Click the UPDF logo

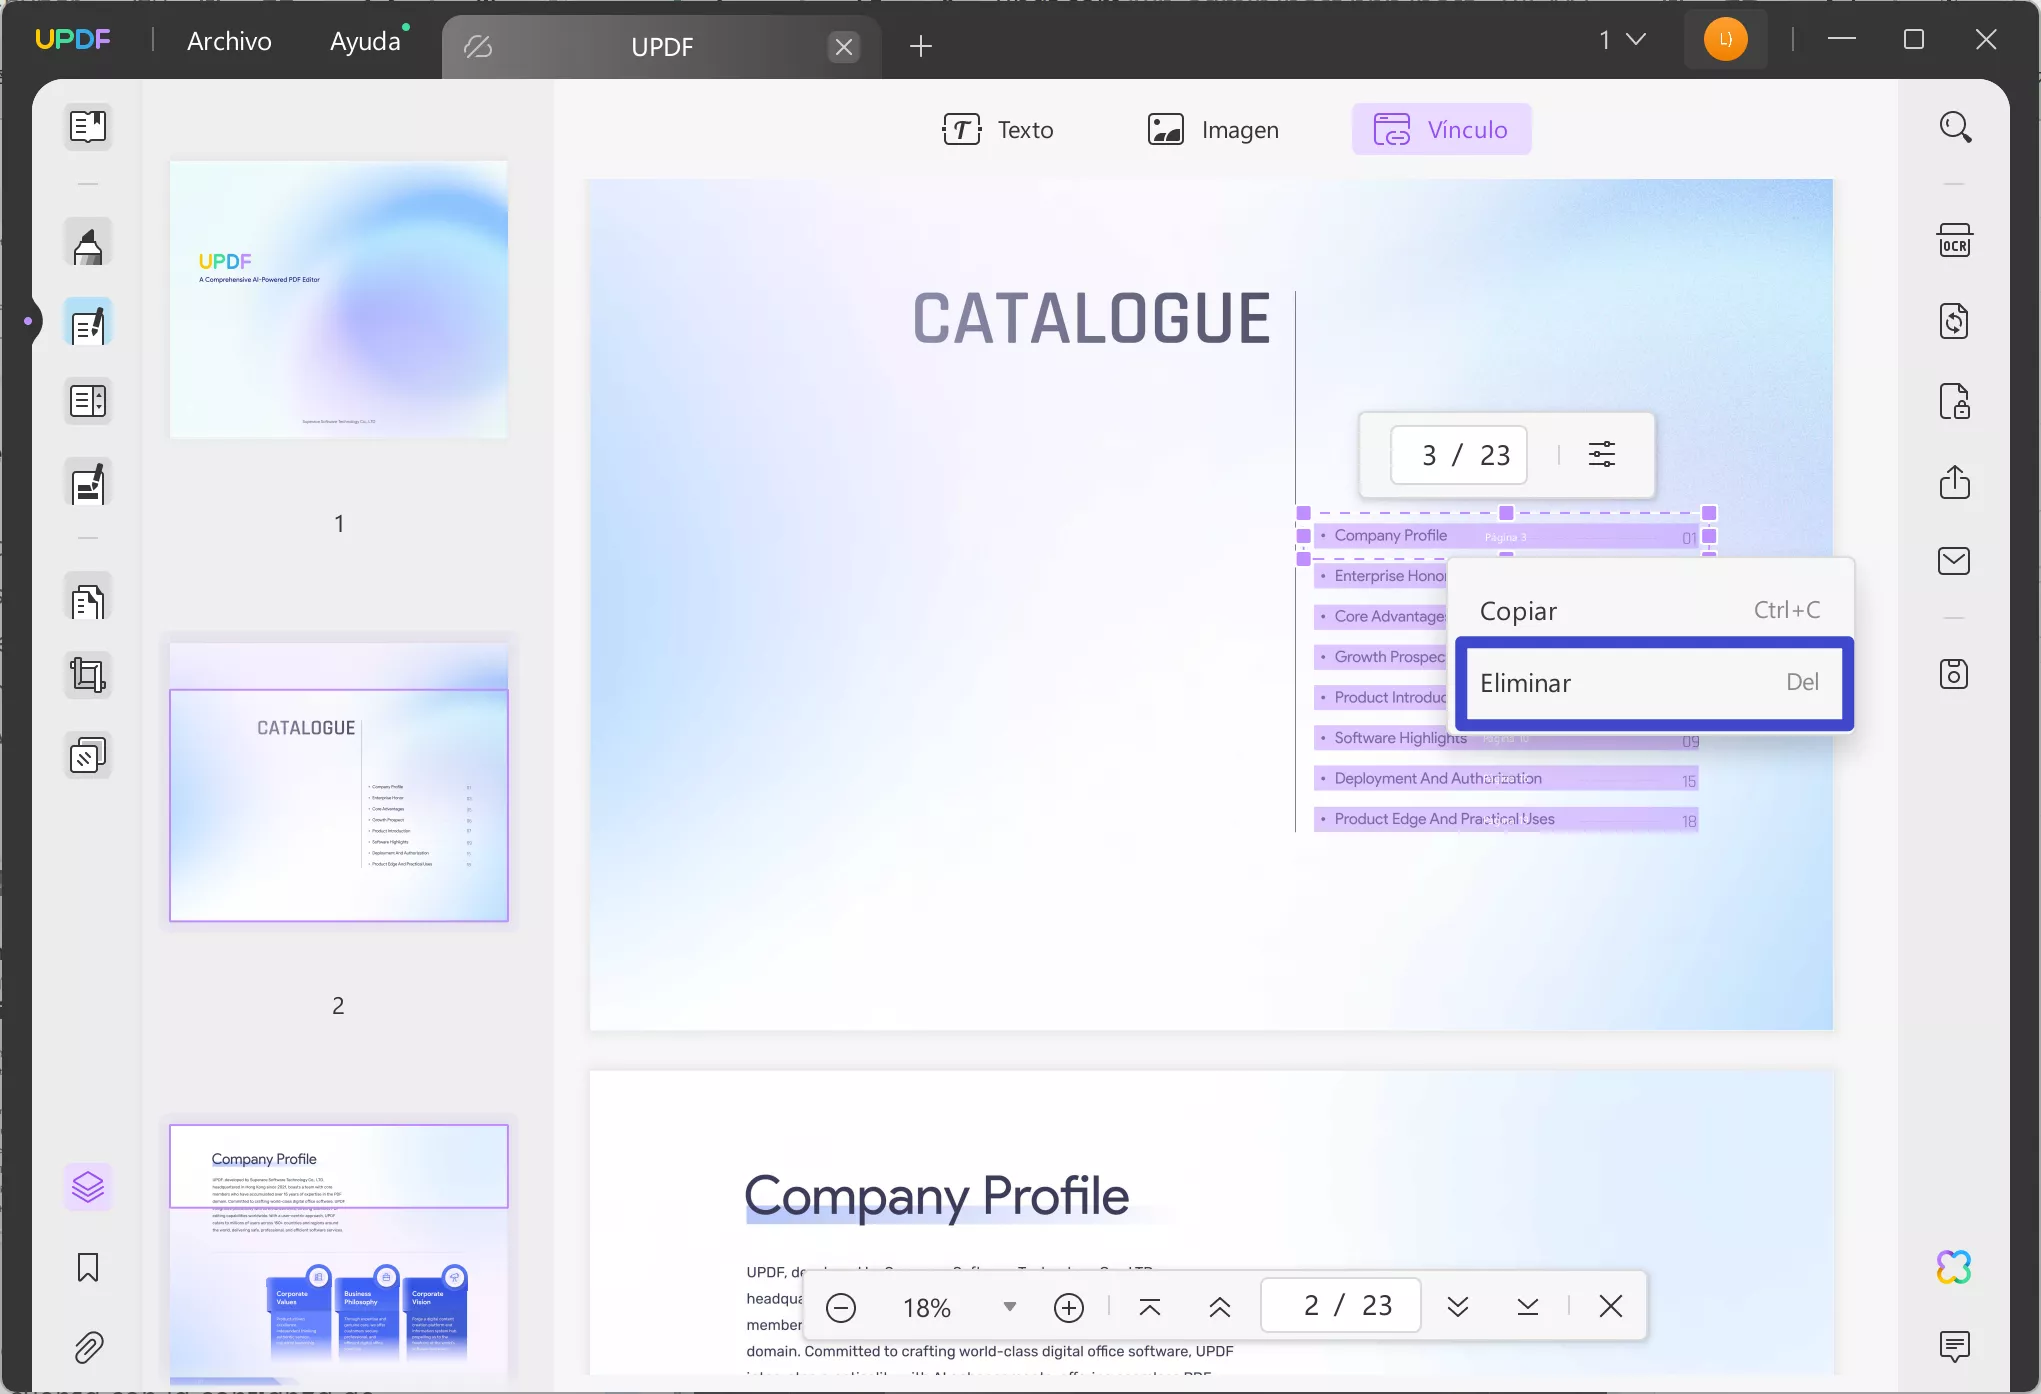73,40
